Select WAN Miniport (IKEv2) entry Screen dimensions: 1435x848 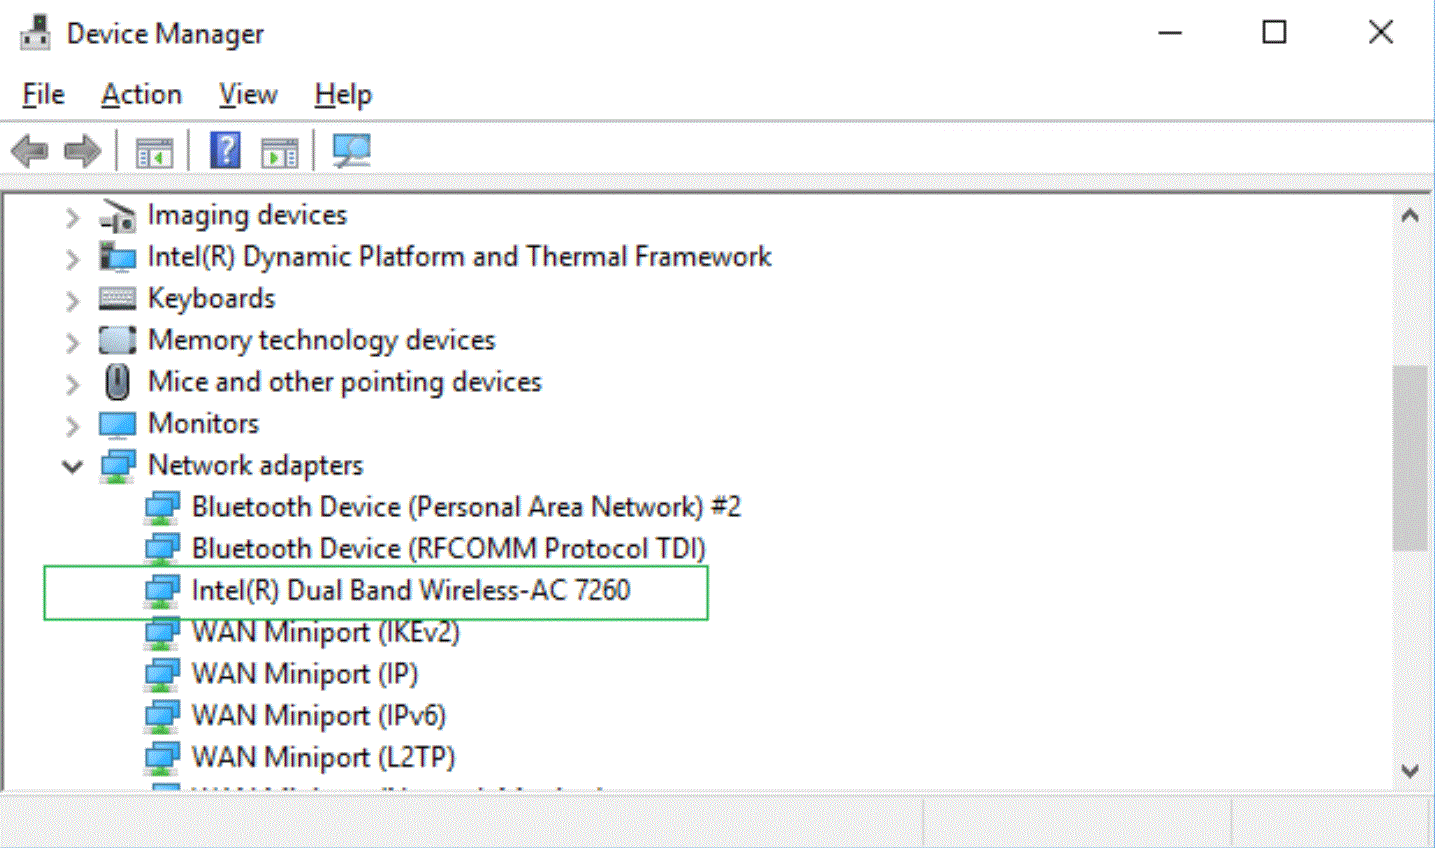click(325, 633)
